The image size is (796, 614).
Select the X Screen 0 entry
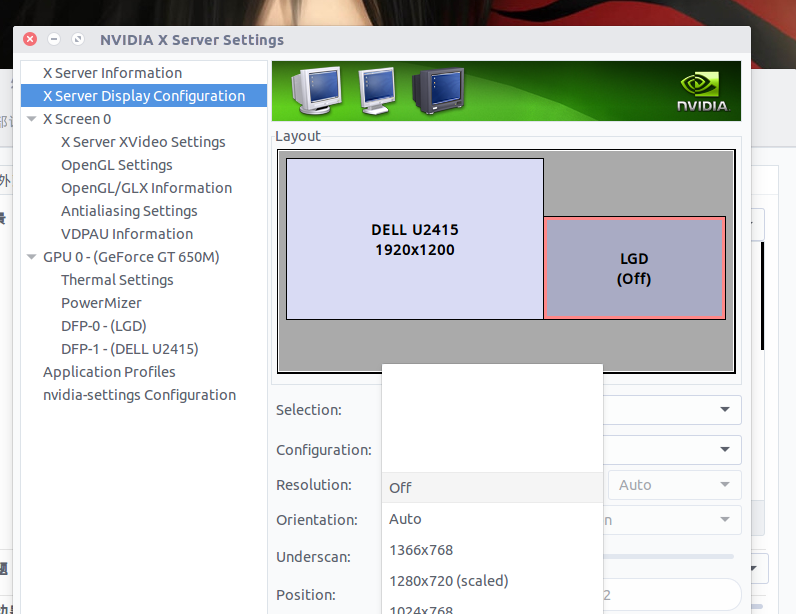[77, 119]
